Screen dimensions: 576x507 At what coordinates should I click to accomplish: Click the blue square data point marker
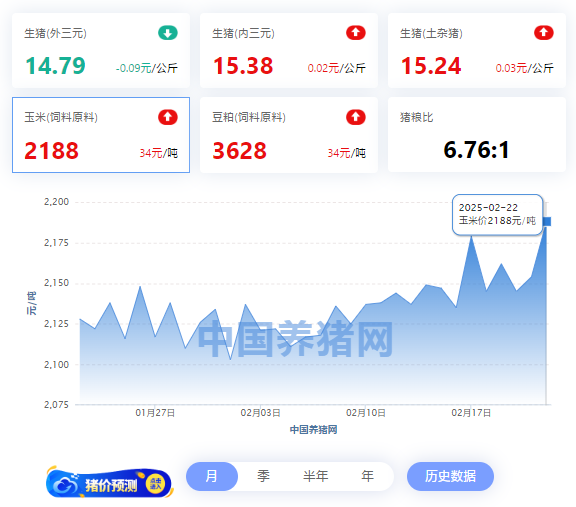547,221
